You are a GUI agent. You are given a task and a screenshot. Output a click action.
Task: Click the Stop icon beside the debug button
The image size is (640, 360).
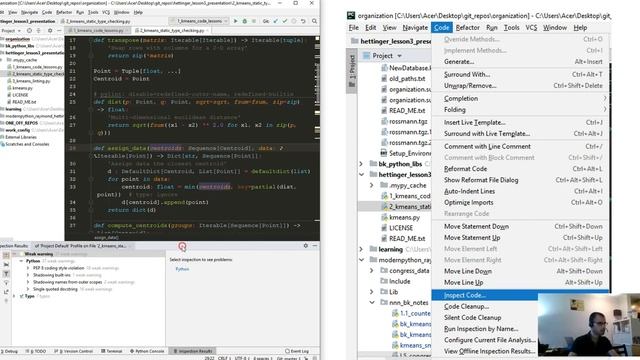(253, 21)
